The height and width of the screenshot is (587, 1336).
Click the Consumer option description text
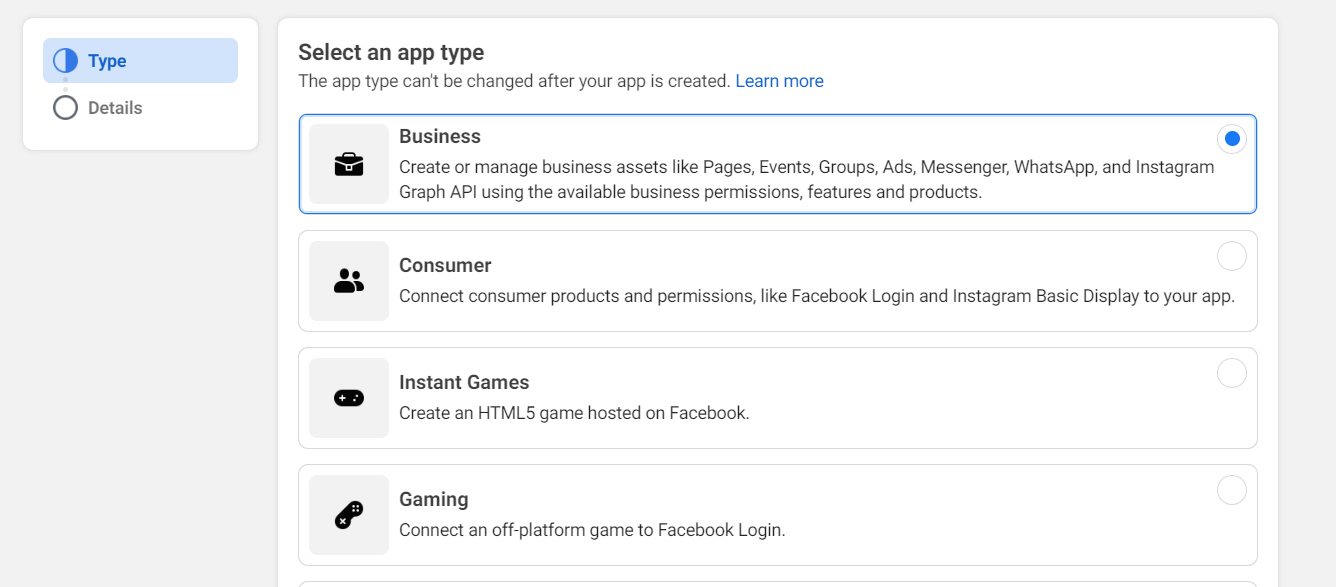pyautogui.click(x=816, y=296)
